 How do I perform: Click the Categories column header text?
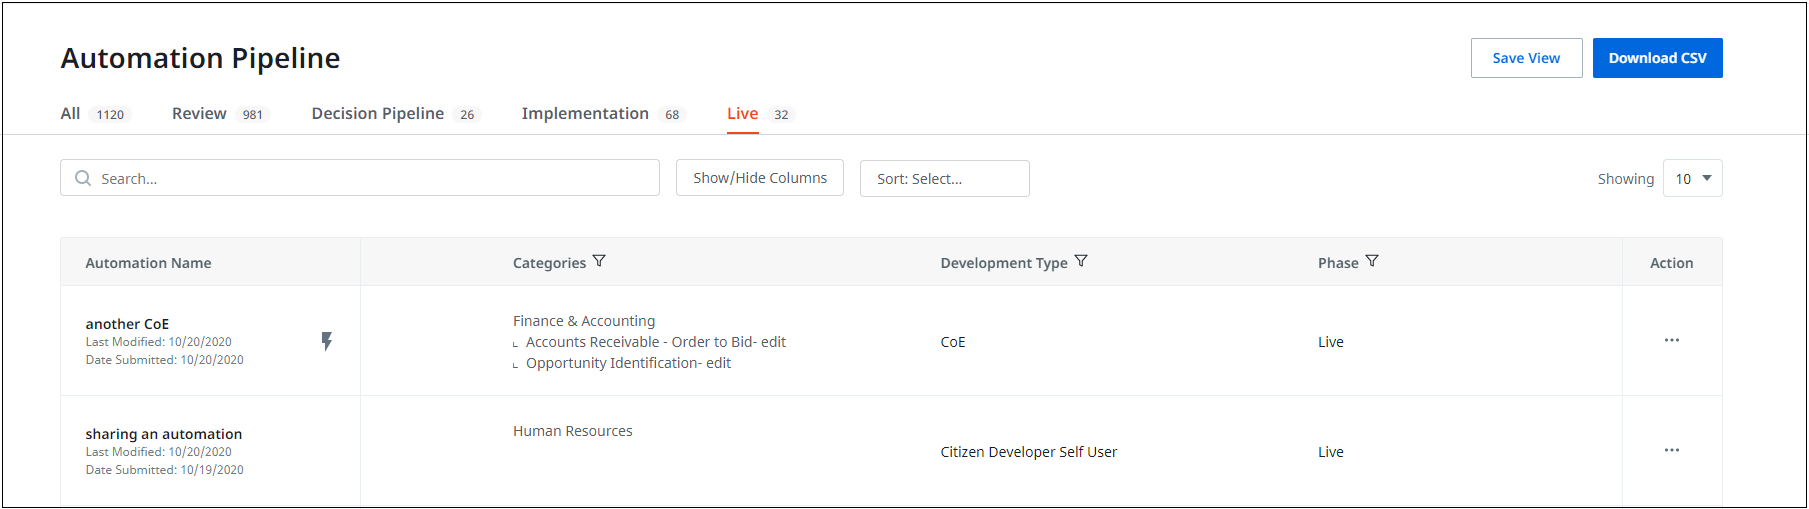coord(549,263)
